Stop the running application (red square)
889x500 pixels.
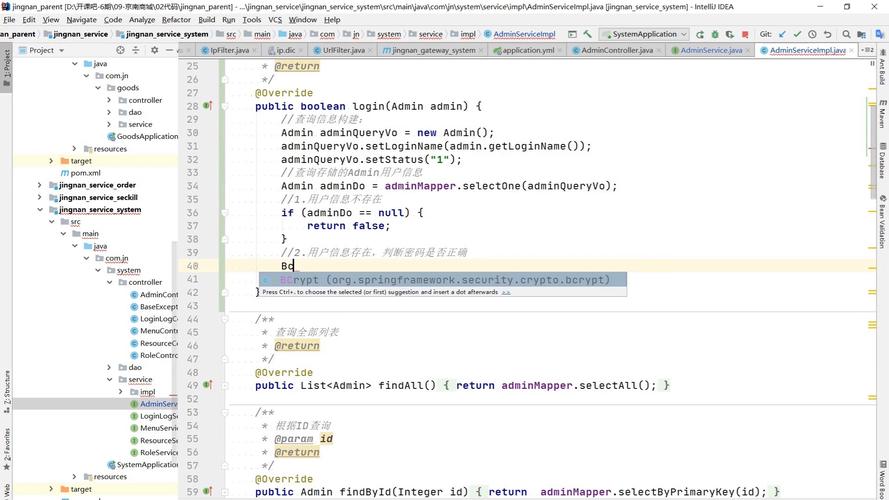(745, 34)
